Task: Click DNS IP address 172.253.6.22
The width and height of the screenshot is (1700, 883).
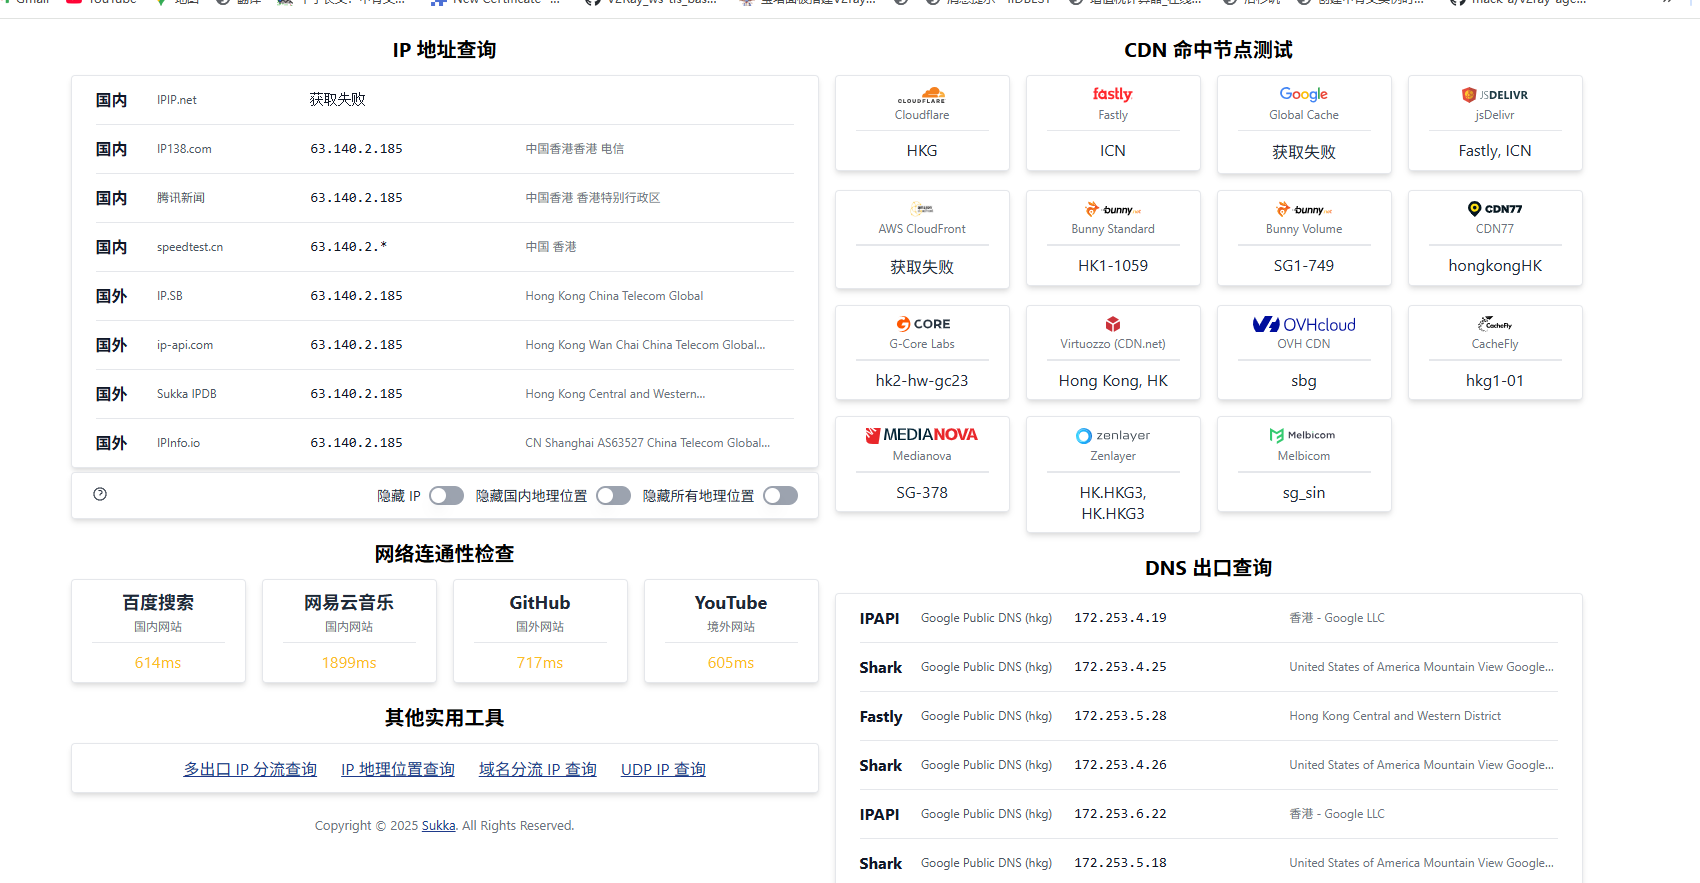Action: coord(1120,814)
